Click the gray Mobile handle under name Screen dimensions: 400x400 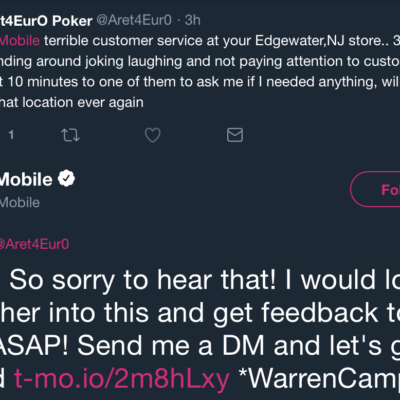[20, 202]
